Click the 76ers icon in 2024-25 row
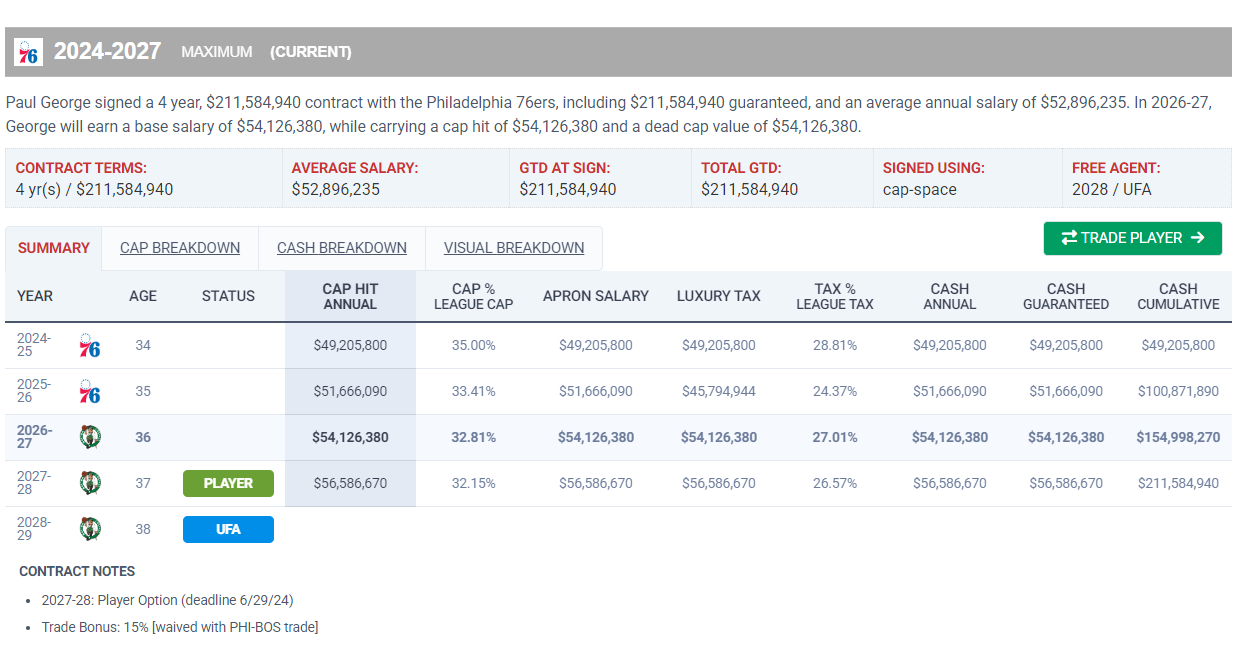1236x646 pixels. [x=90, y=345]
